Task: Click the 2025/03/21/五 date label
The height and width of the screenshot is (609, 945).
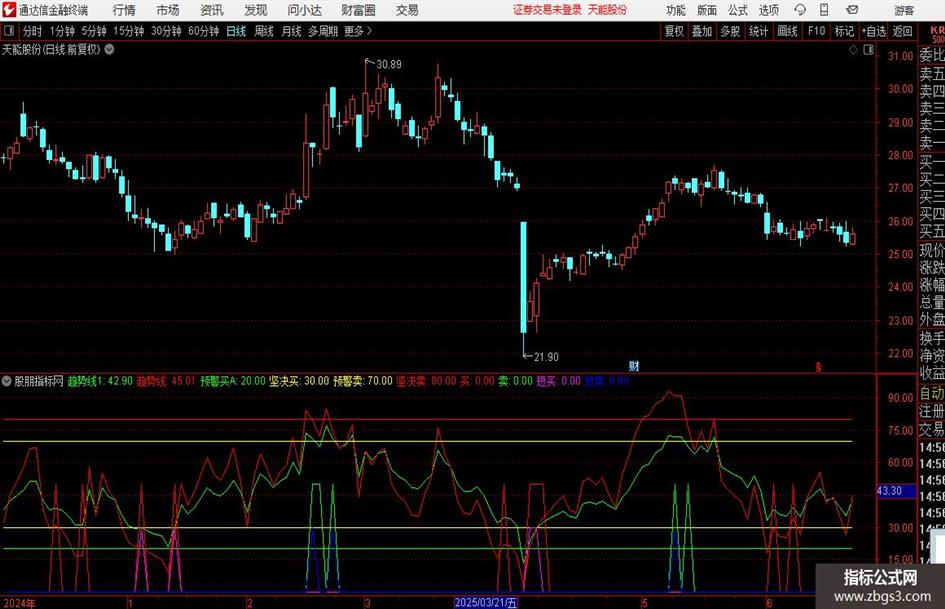Action: pyautogui.click(x=486, y=603)
